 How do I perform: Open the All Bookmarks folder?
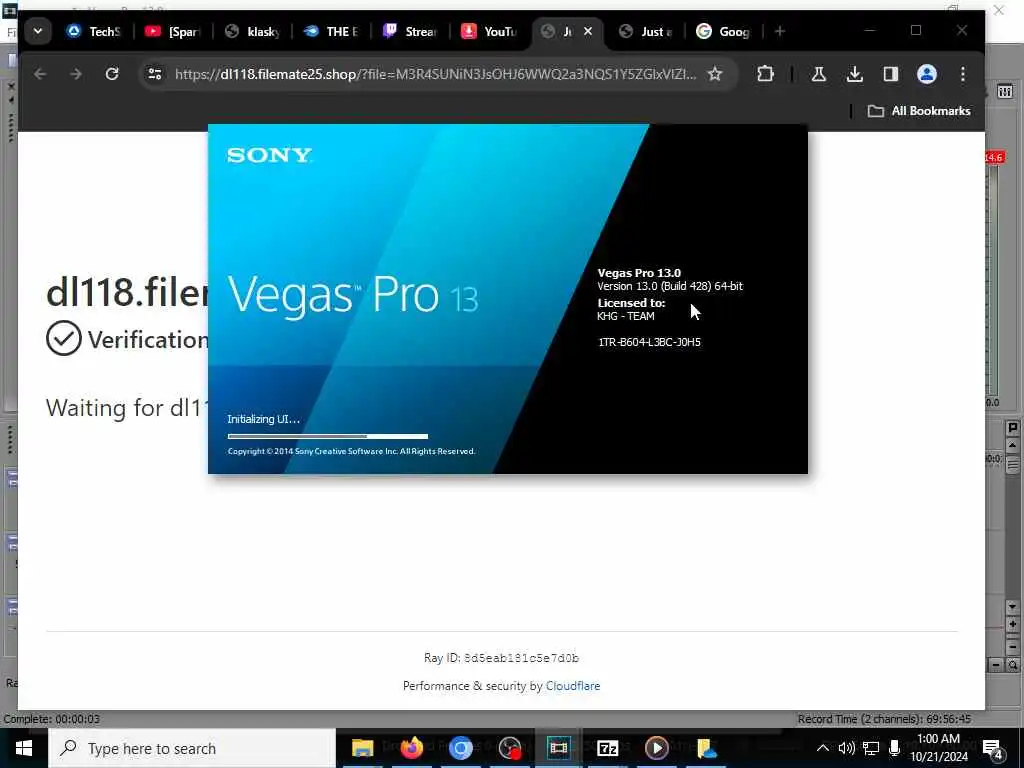[x=919, y=111]
